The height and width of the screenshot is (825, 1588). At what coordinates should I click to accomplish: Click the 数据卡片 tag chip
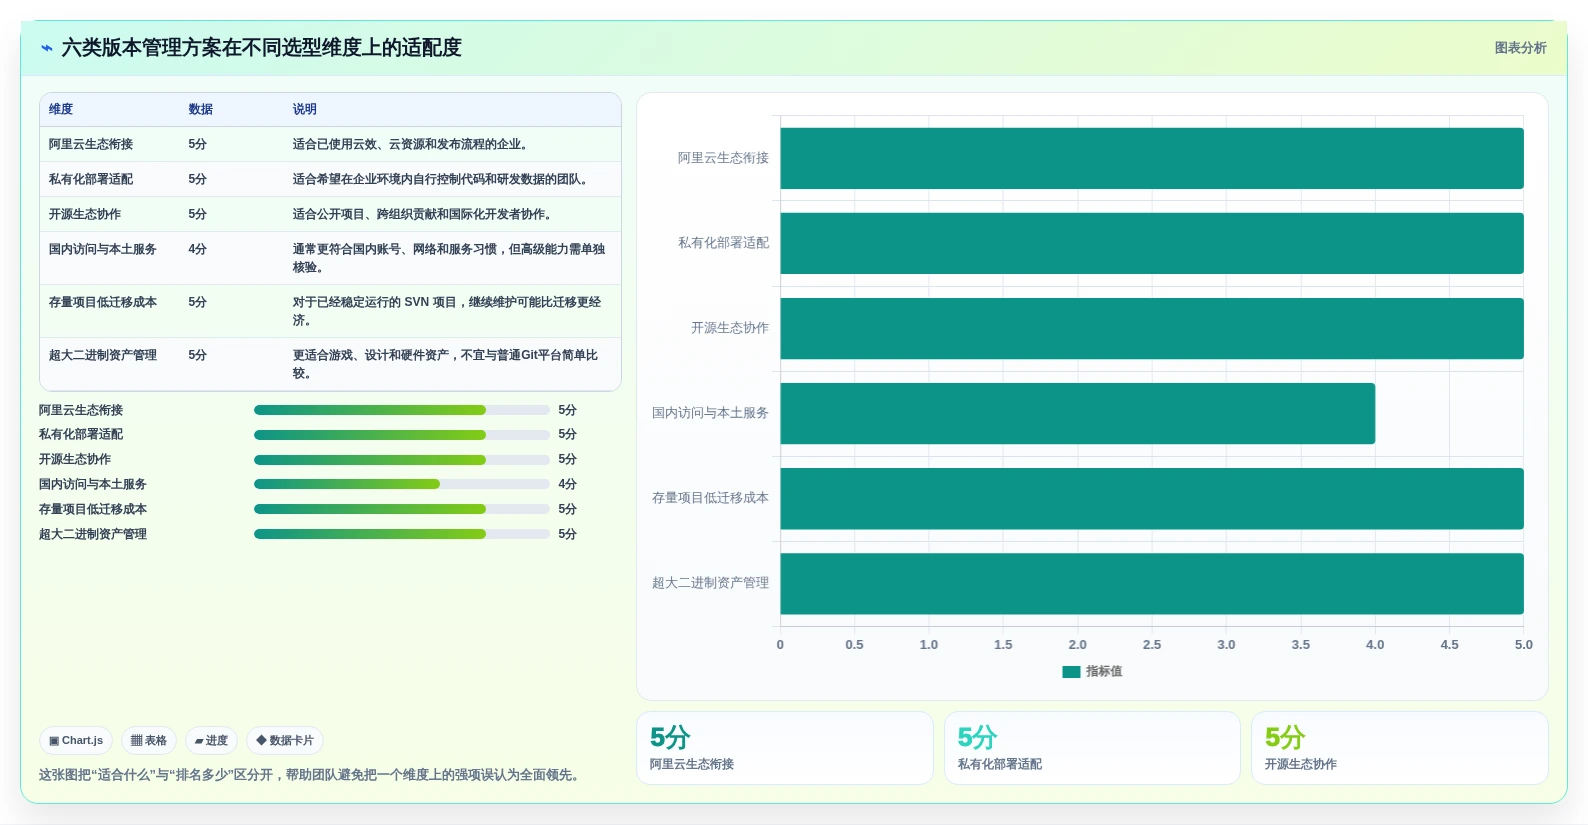pos(285,741)
